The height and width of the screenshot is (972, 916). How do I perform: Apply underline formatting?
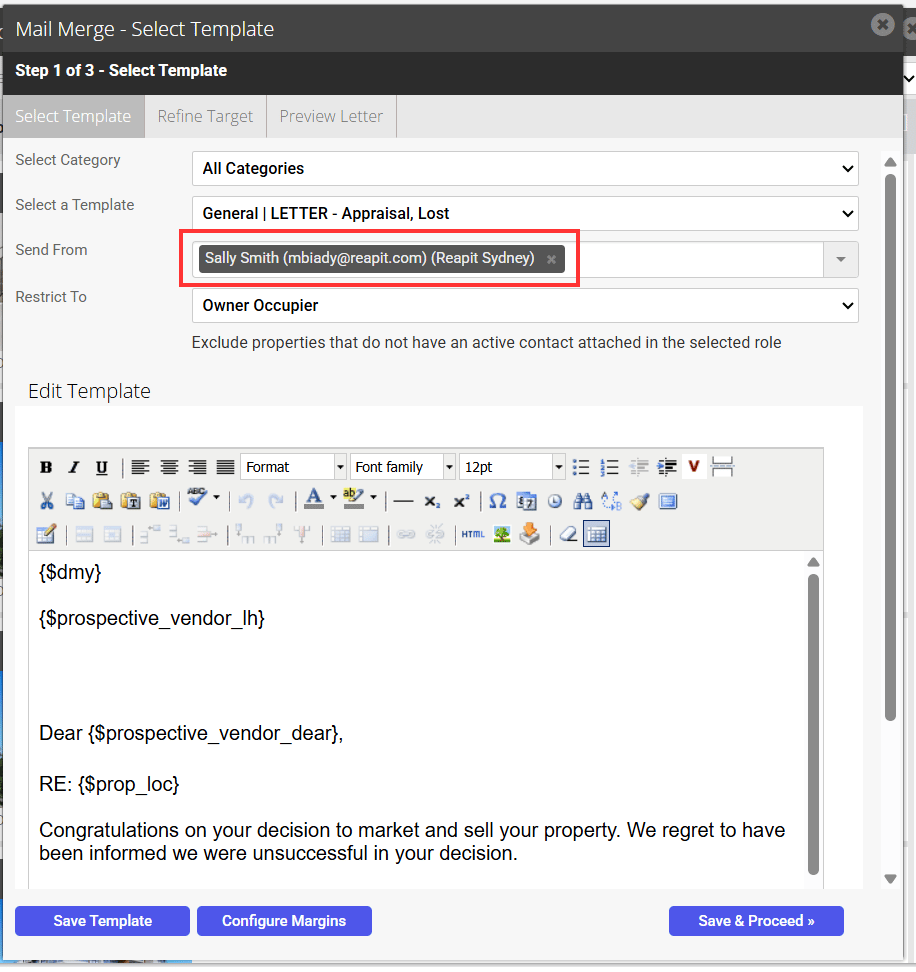coord(102,467)
